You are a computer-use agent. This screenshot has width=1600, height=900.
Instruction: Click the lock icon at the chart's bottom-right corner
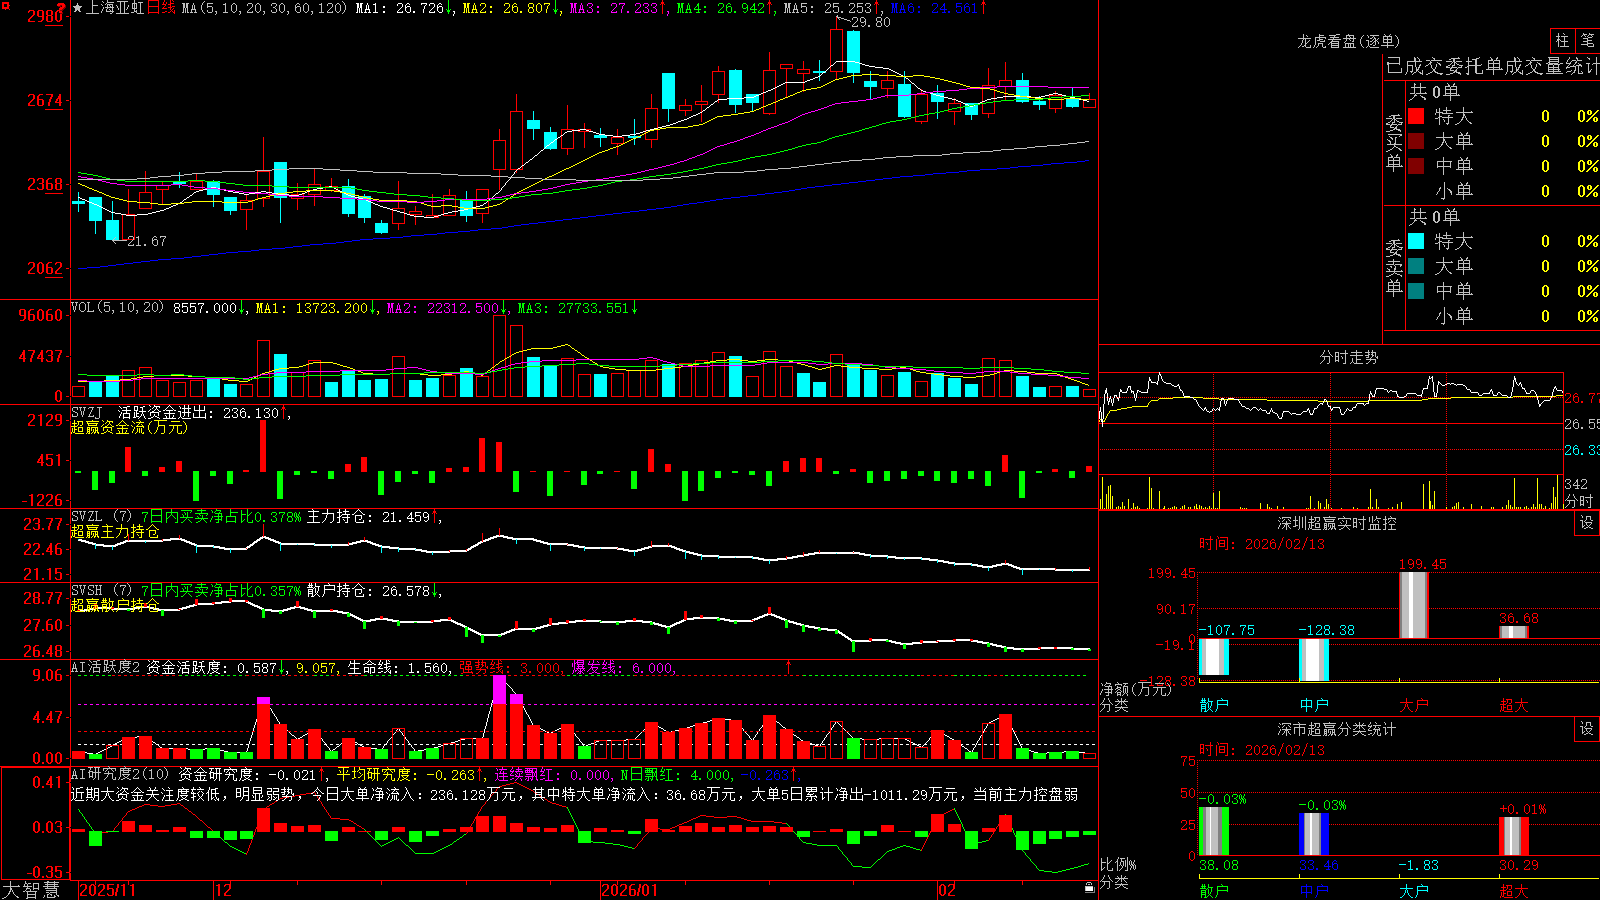click(x=1090, y=887)
